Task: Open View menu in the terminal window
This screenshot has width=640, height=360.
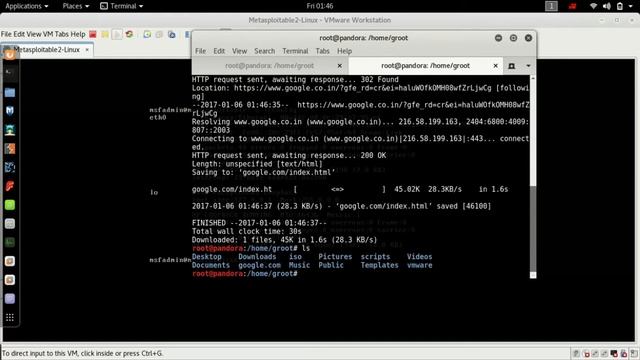Action: point(240,51)
